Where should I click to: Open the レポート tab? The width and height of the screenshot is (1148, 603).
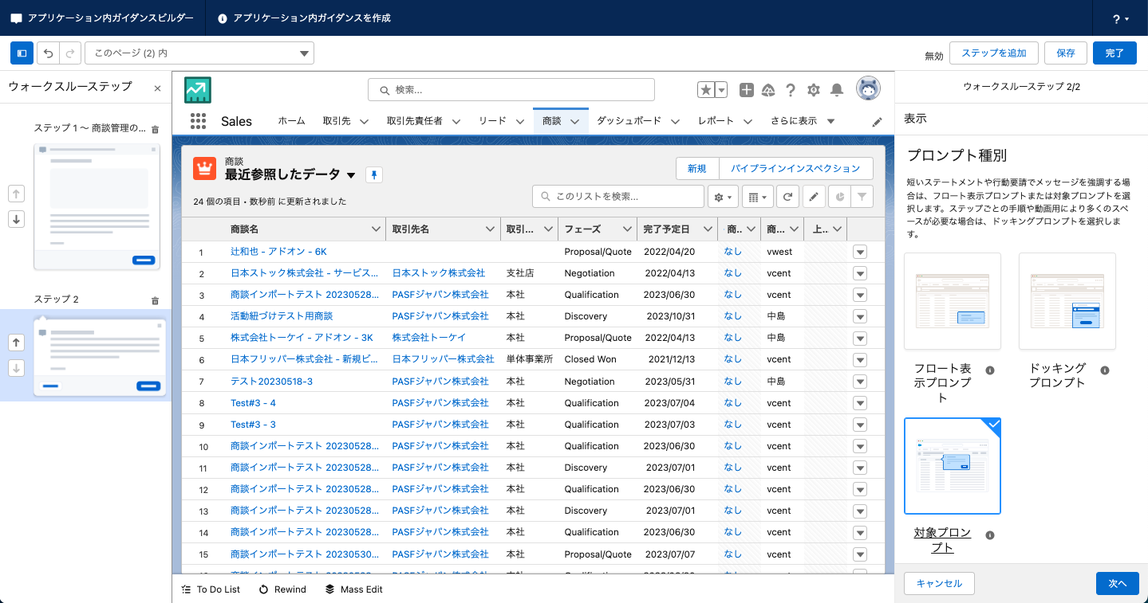tap(715, 121)
